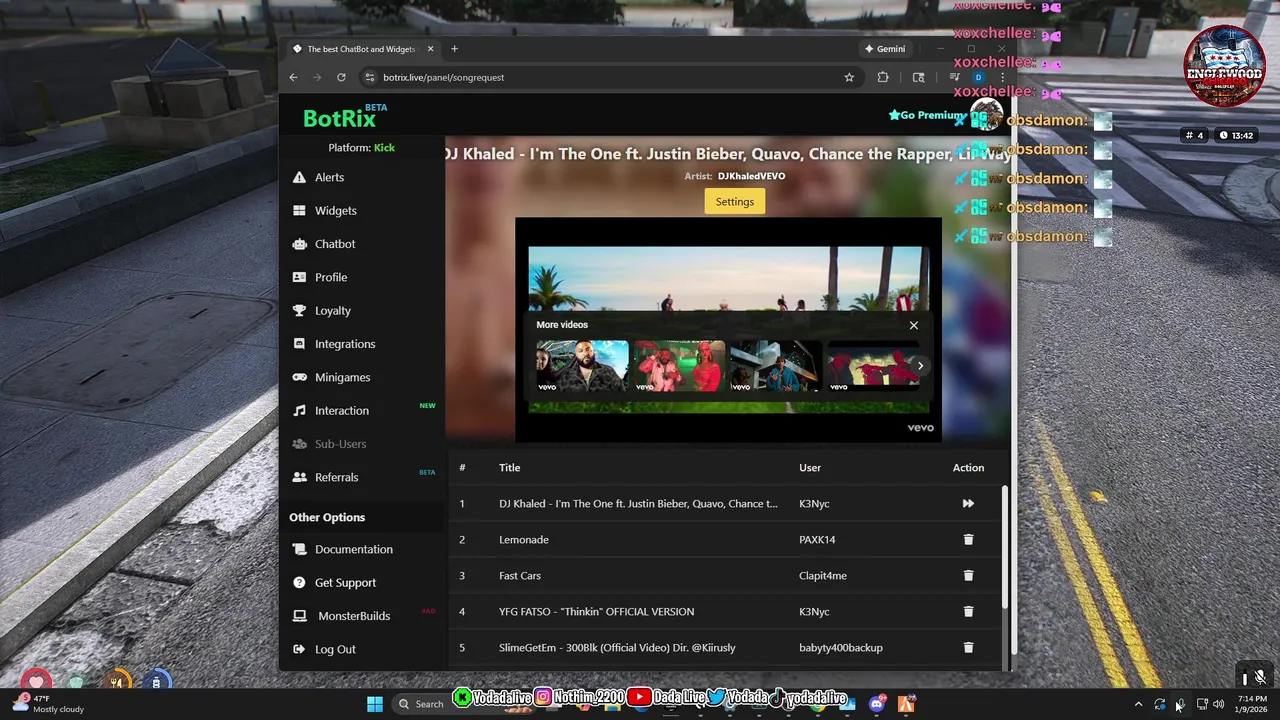Delete SlimeGetEm 300Blk song request
Image resolution: width=1280 pixels, height=720 pixels.
(968, 647)
